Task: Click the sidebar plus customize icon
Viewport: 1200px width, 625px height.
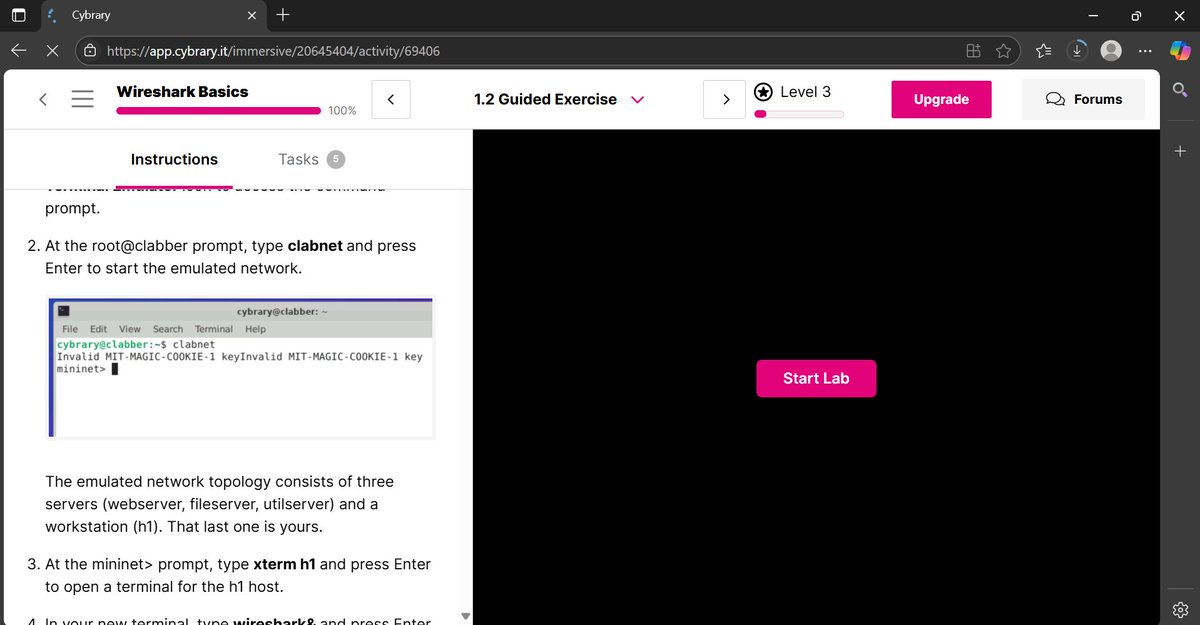Action: coord(1180,151)
